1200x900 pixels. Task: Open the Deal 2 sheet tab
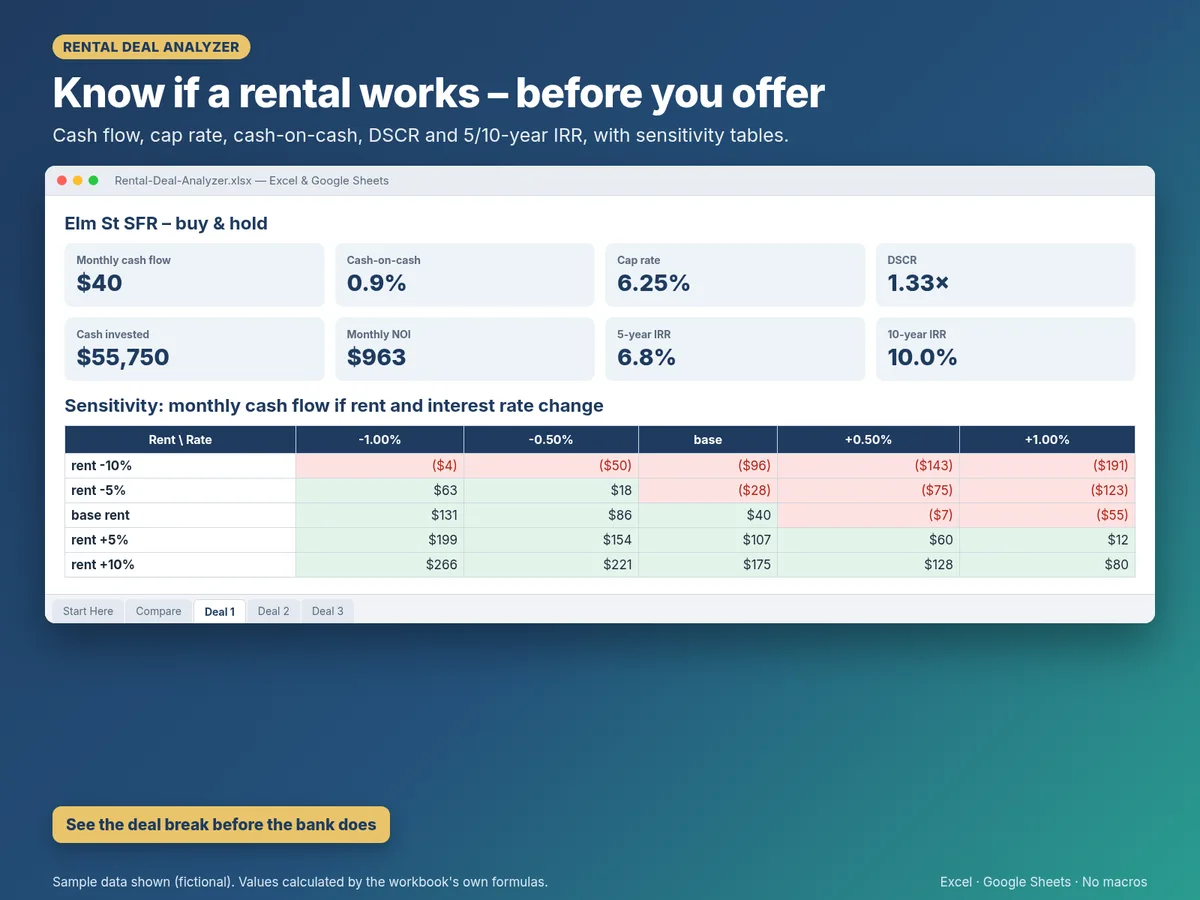[273, 611]
